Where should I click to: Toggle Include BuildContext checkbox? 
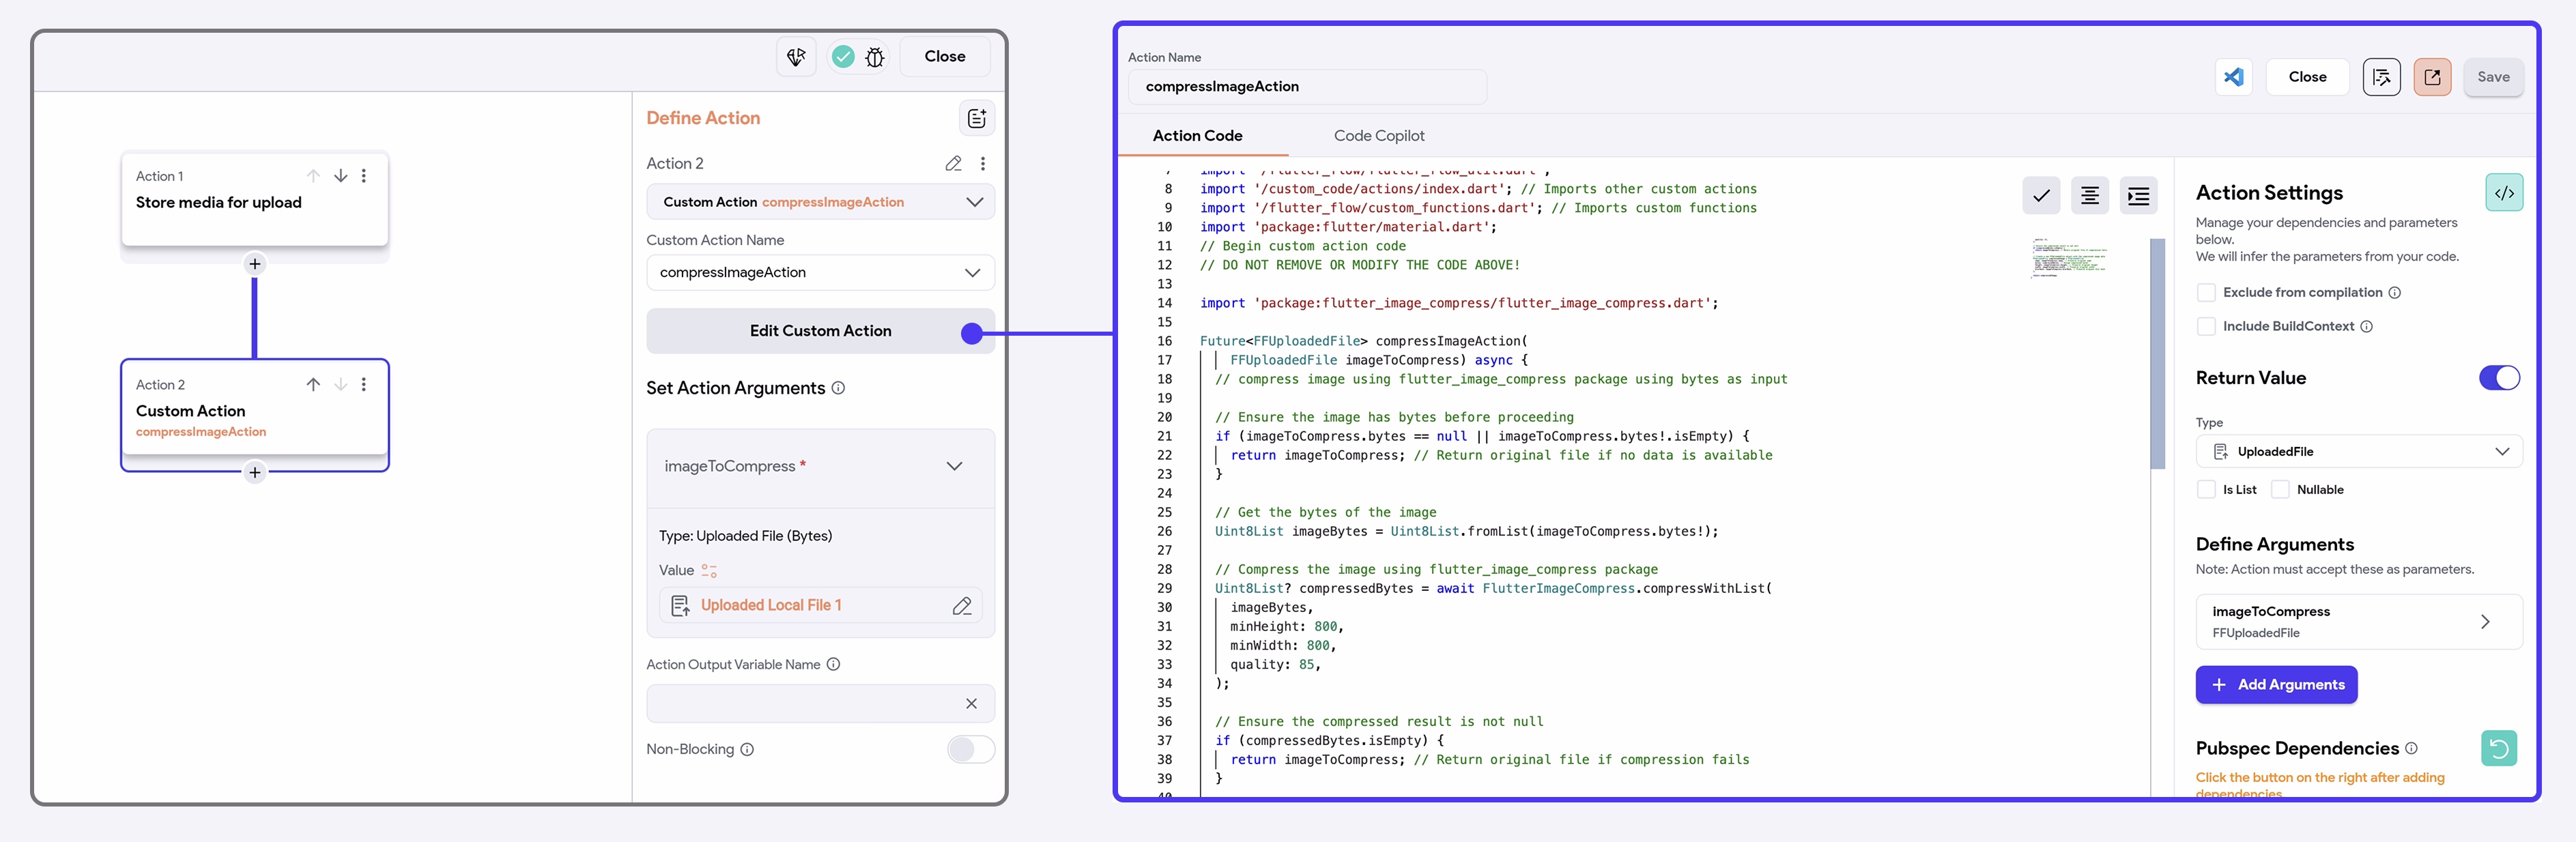click(x=2206, y=327)
